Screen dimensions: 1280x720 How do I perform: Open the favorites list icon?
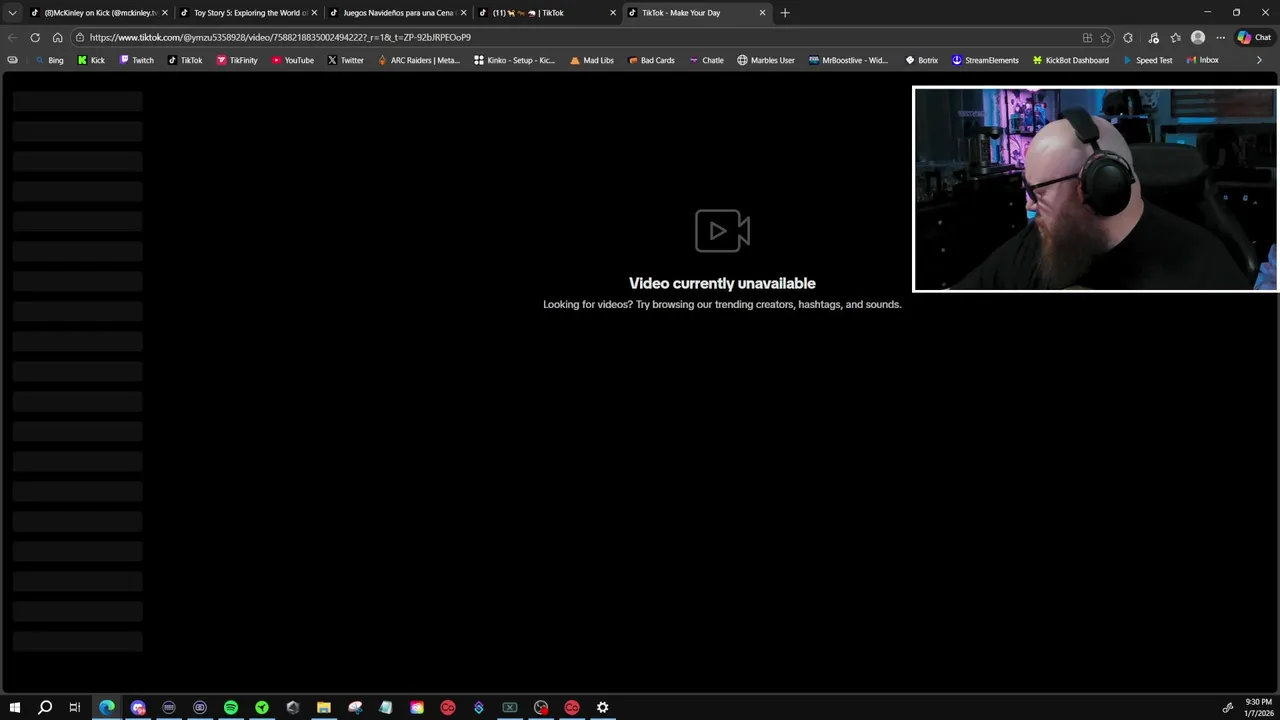1176,37
